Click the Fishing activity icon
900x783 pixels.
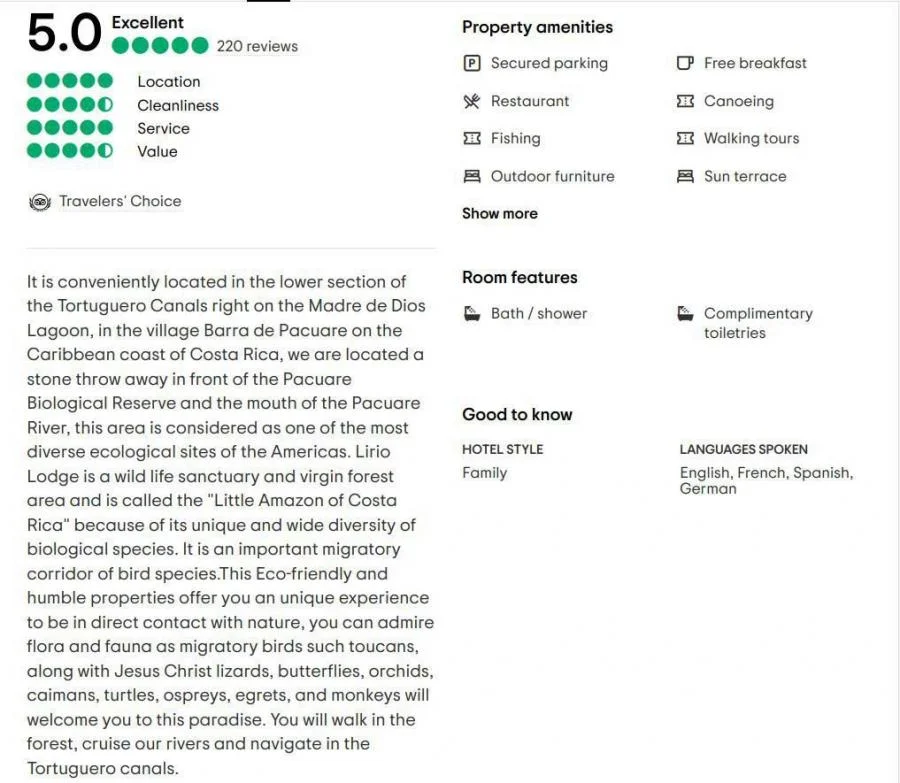(472, 139)
